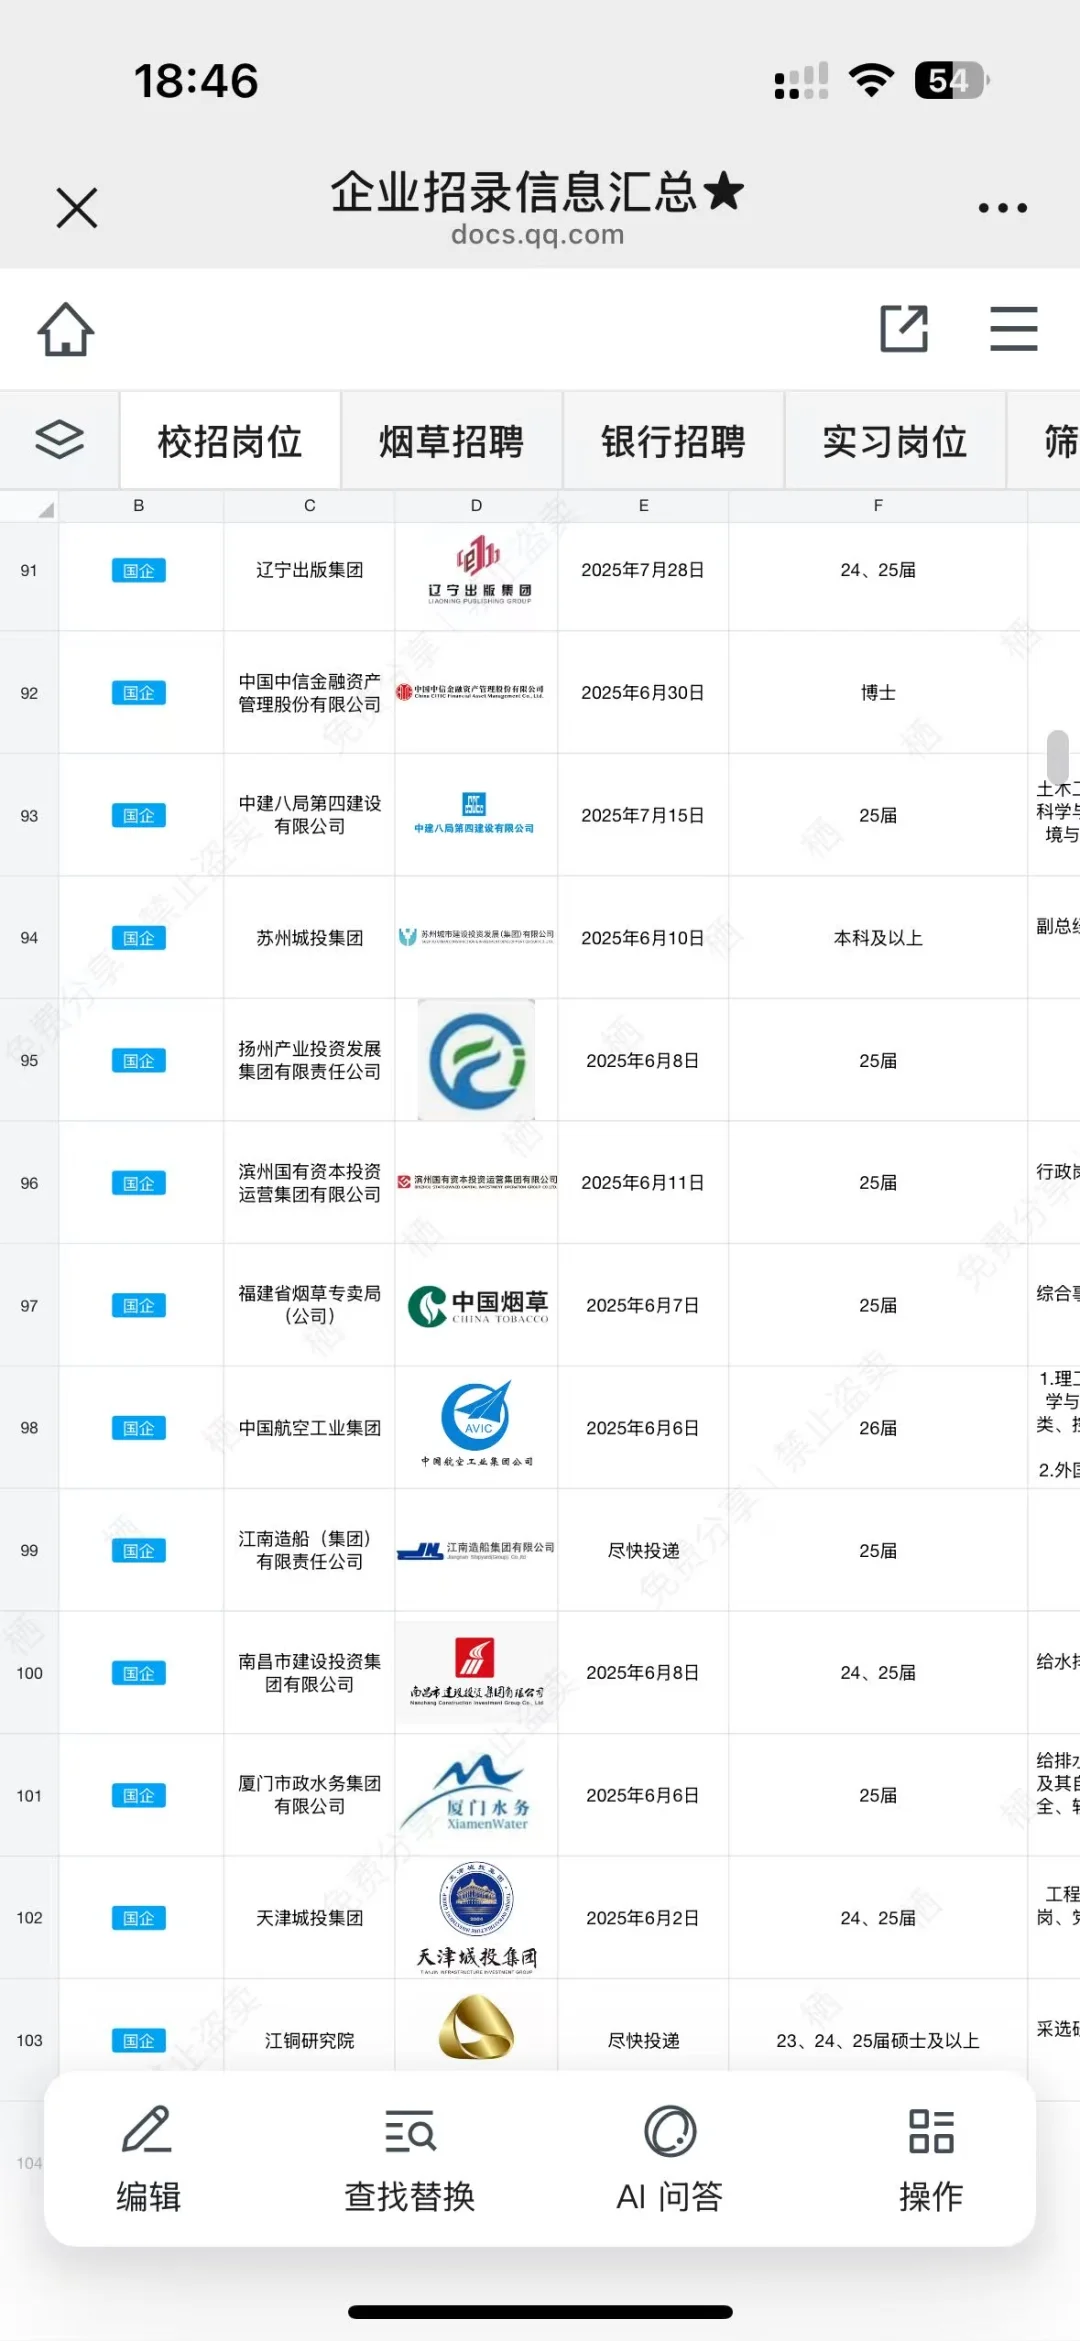The width and height of the screenshot is (1080, 2341).
Task: Tap the 中建八局第四建设 logo image
Action: coord(474,812)
